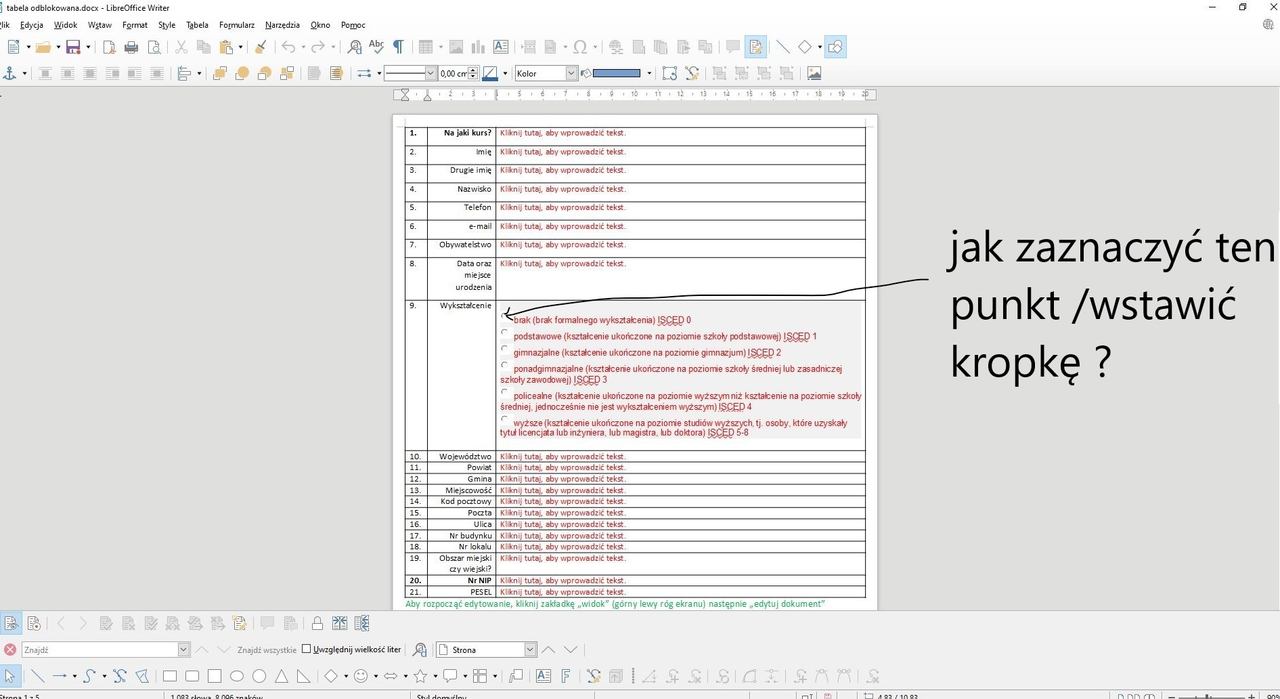
Task: Open the Wstaw menu
Action: tap(99, 25)
